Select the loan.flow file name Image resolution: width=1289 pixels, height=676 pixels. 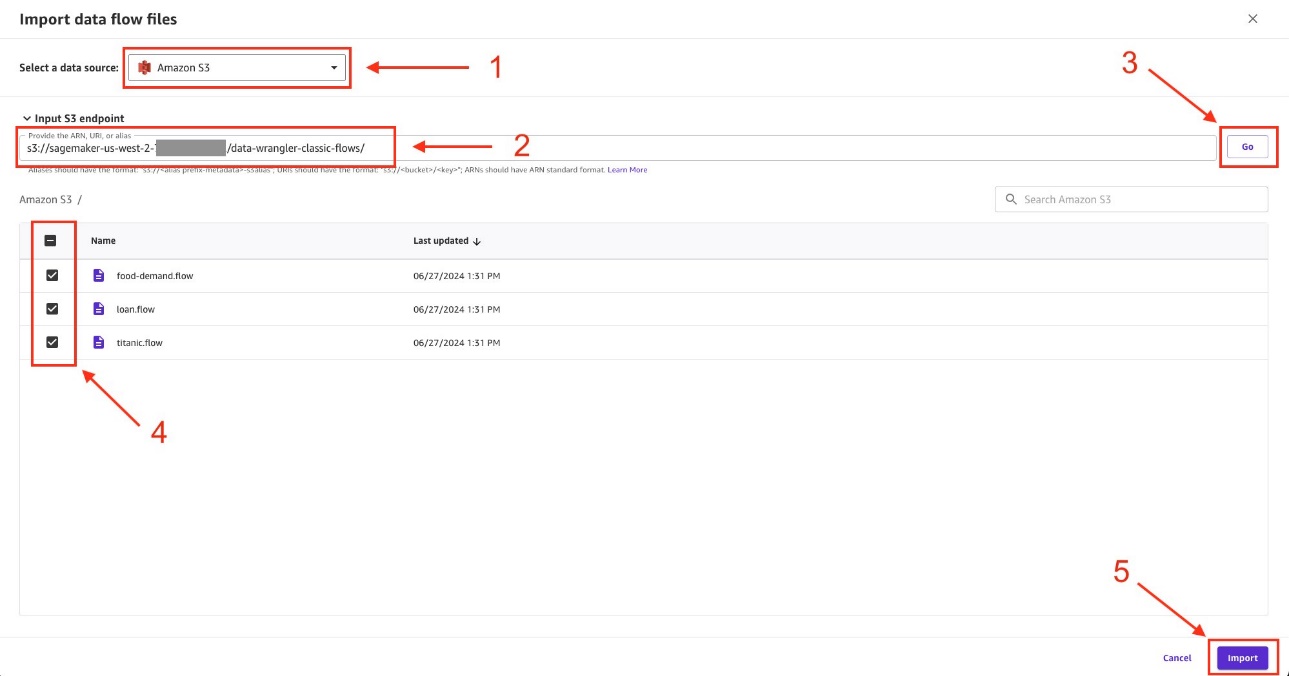click(x=136, y=309)
